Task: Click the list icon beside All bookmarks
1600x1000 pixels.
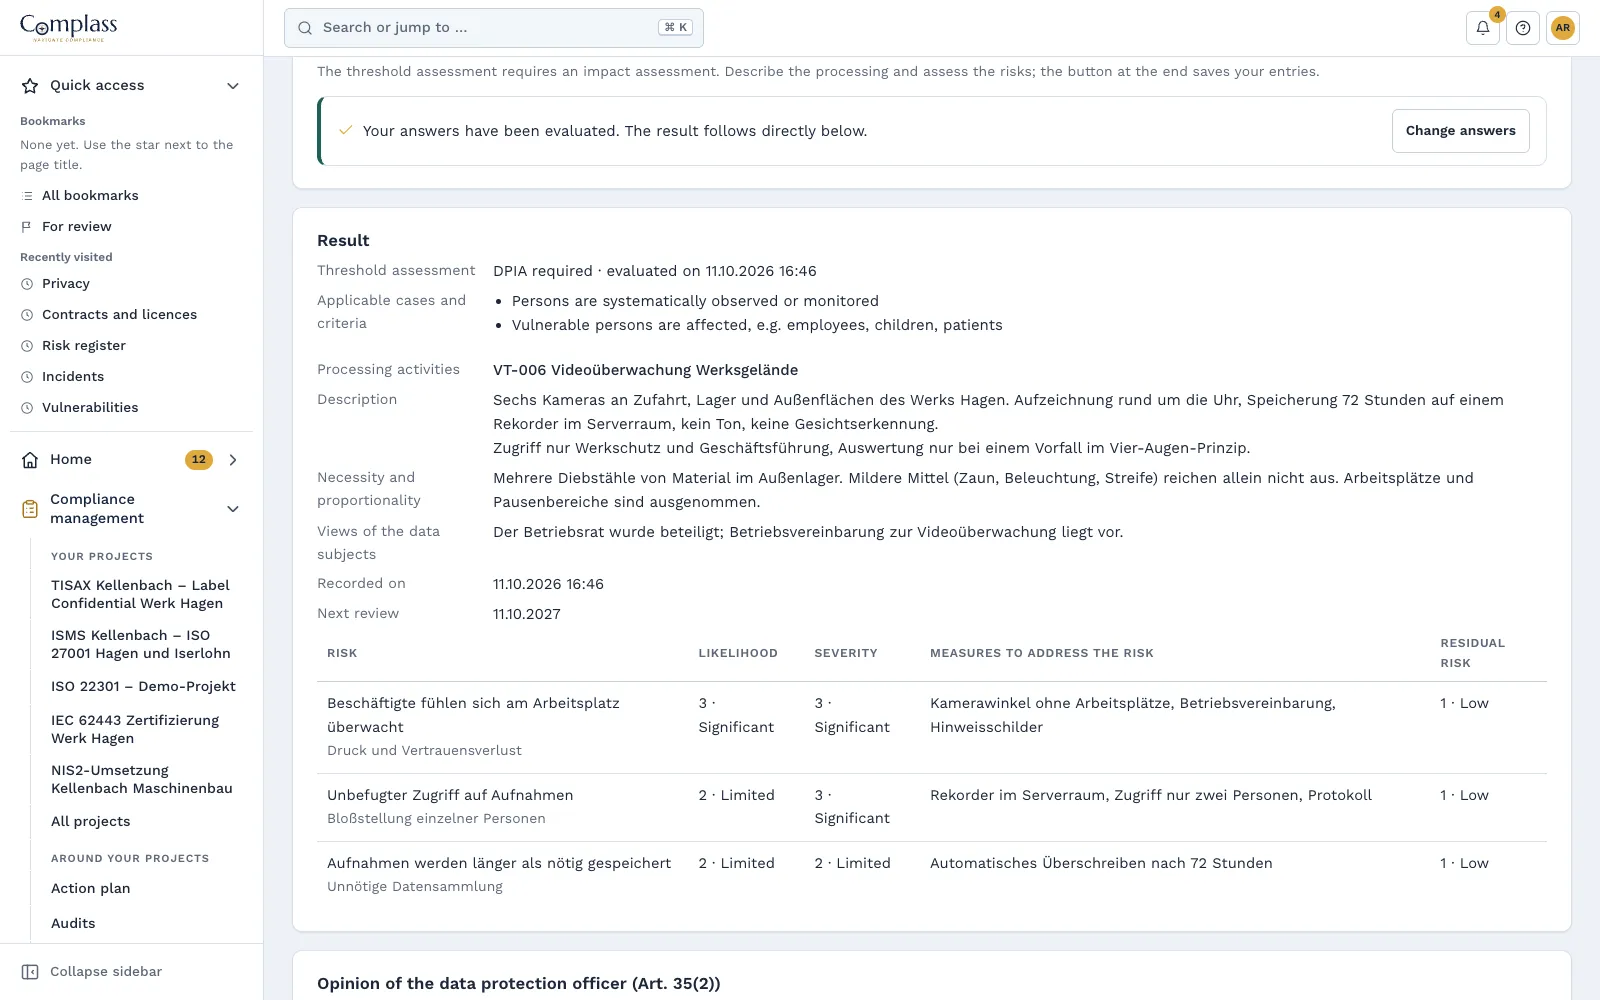Action: (x=27, y=196)
